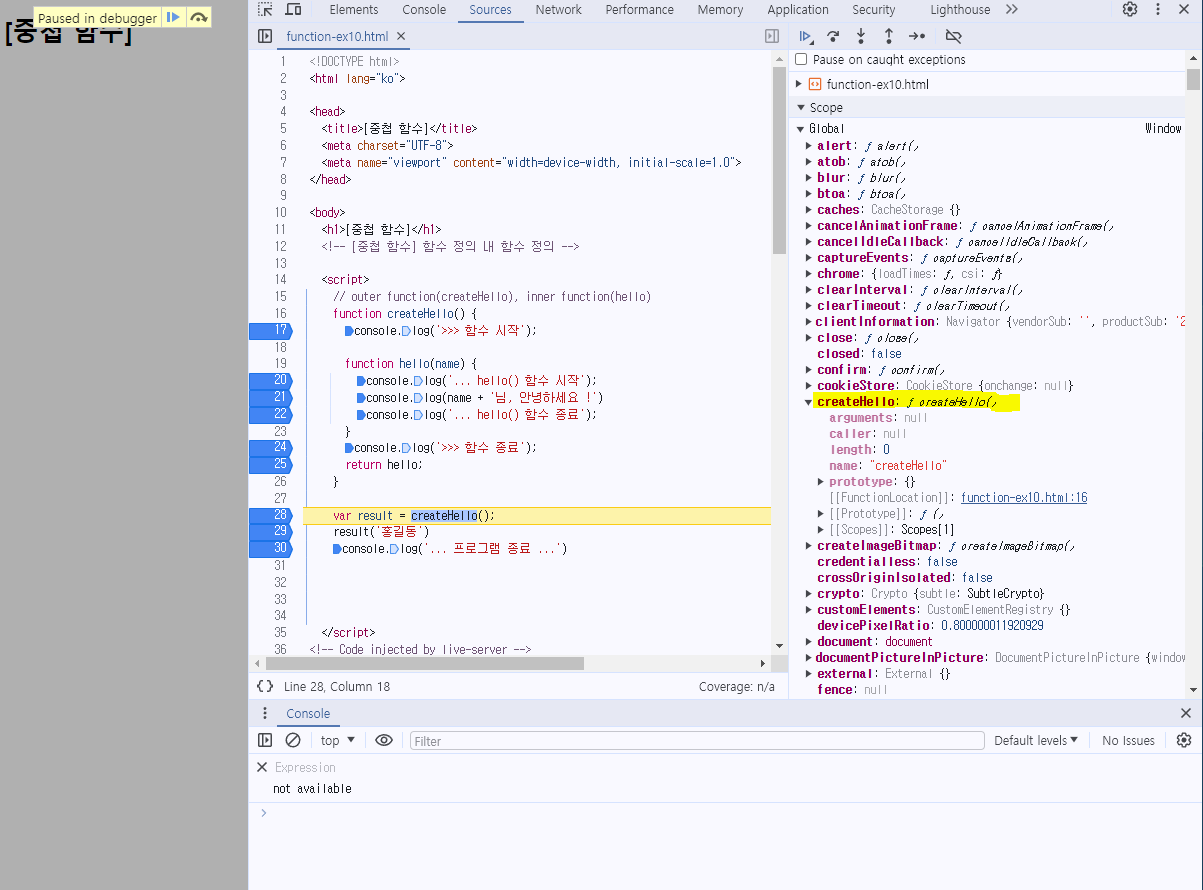Open the top context dropdown
The image size is (1203, 890).
[337, 740]
